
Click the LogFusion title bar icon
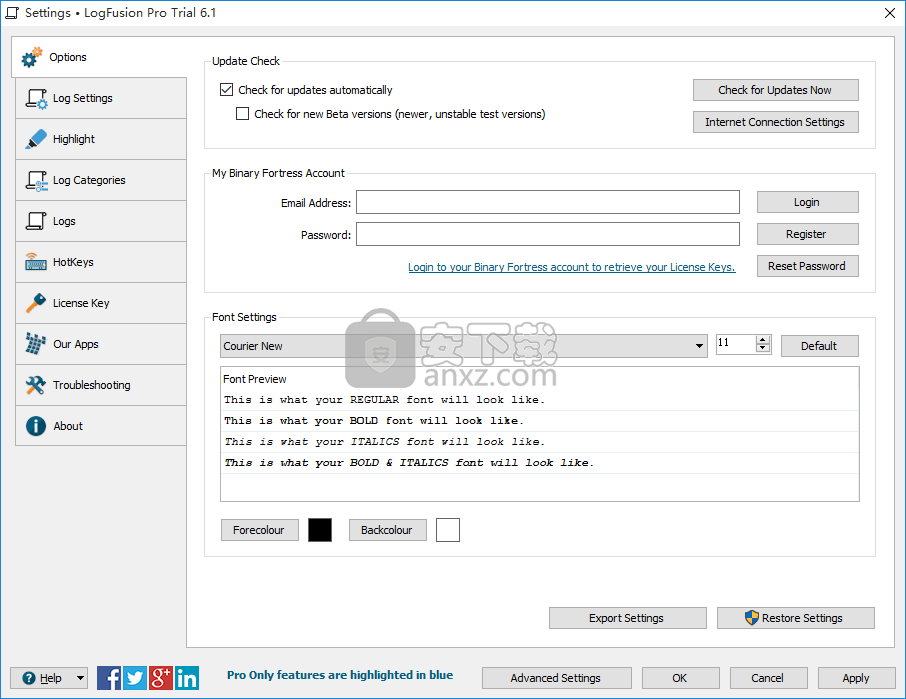pos(12,13)
